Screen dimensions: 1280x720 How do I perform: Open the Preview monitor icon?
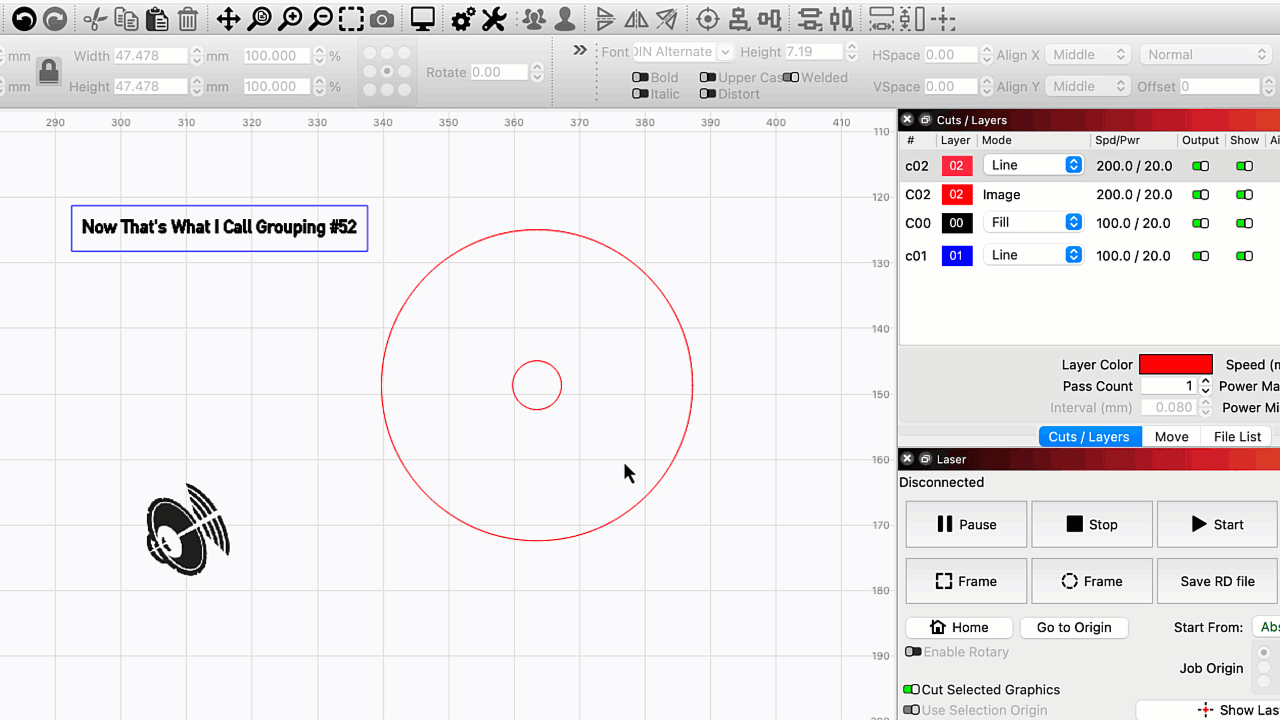coord(423,18)
